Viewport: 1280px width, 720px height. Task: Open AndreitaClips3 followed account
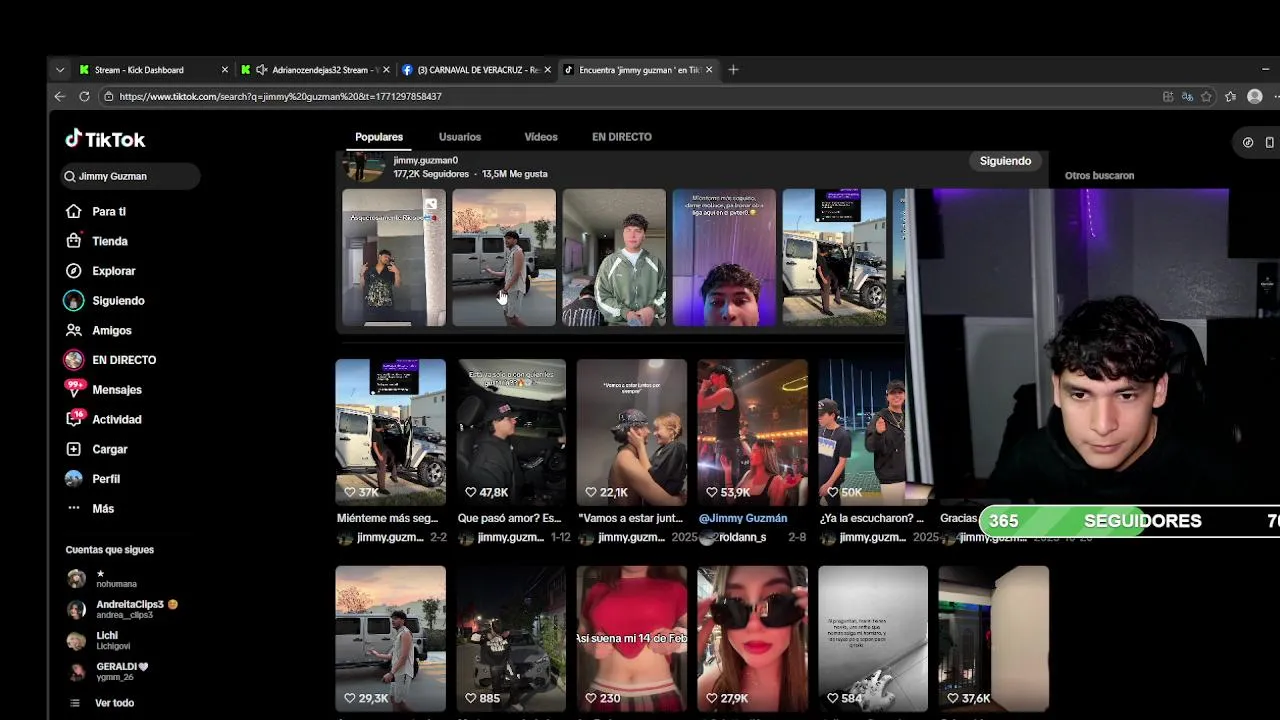[x=122, y=609]
